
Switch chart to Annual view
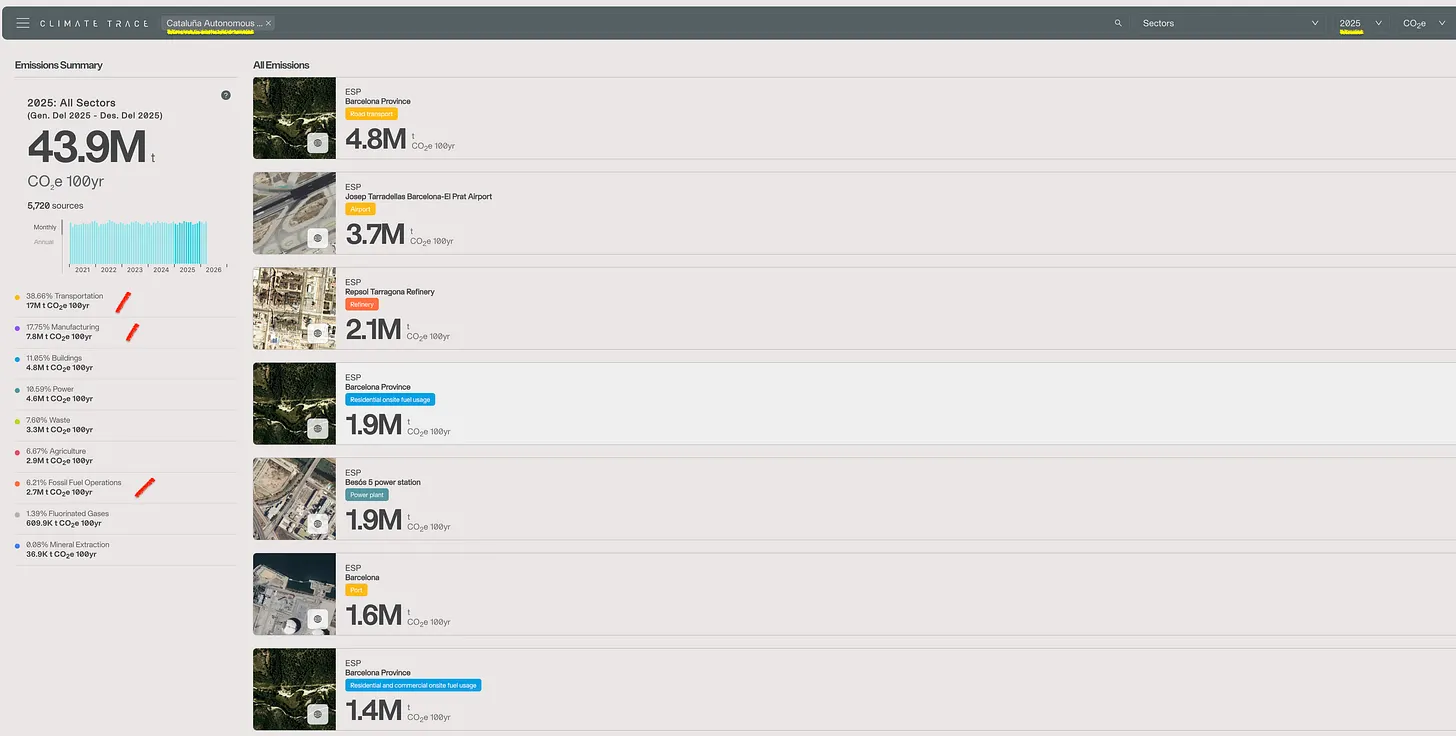(44, 242)
